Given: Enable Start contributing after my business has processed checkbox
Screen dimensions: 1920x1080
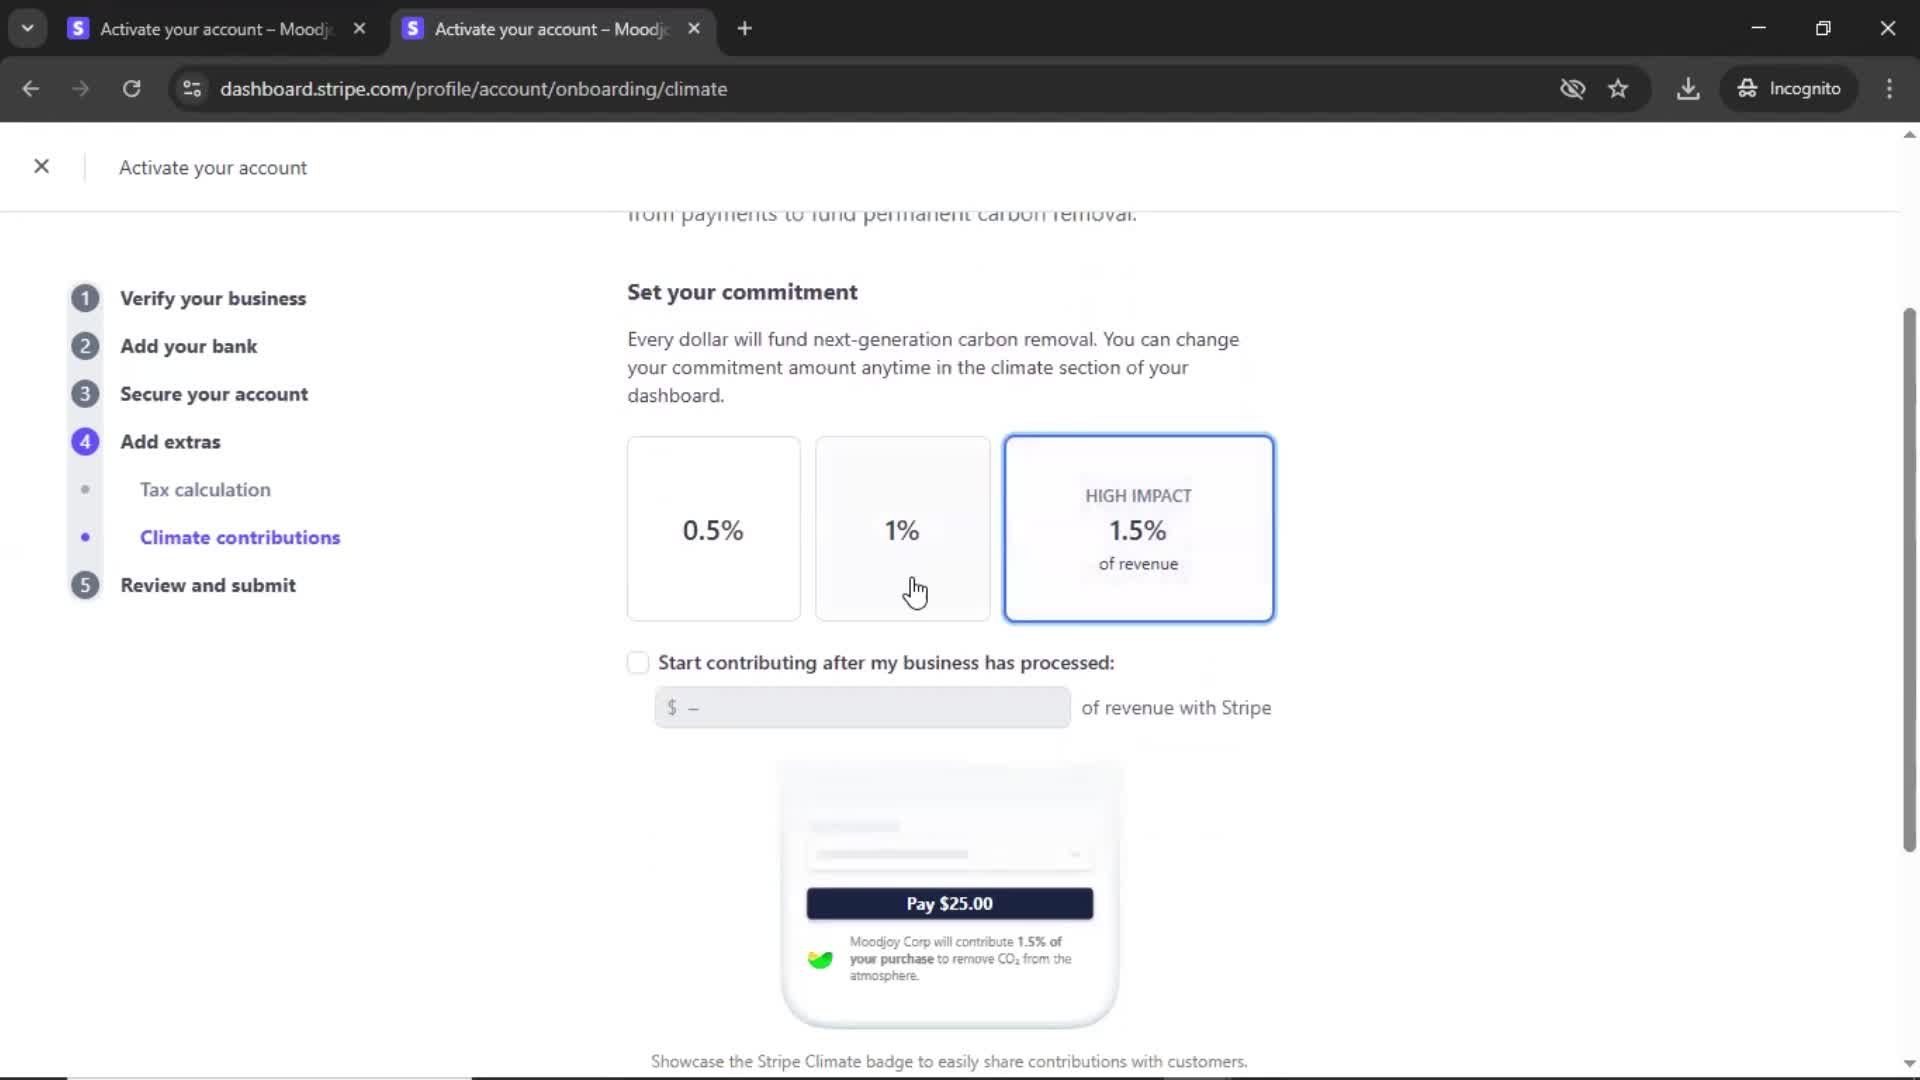Looking at the screenshot, I should [x=638, y=663].
